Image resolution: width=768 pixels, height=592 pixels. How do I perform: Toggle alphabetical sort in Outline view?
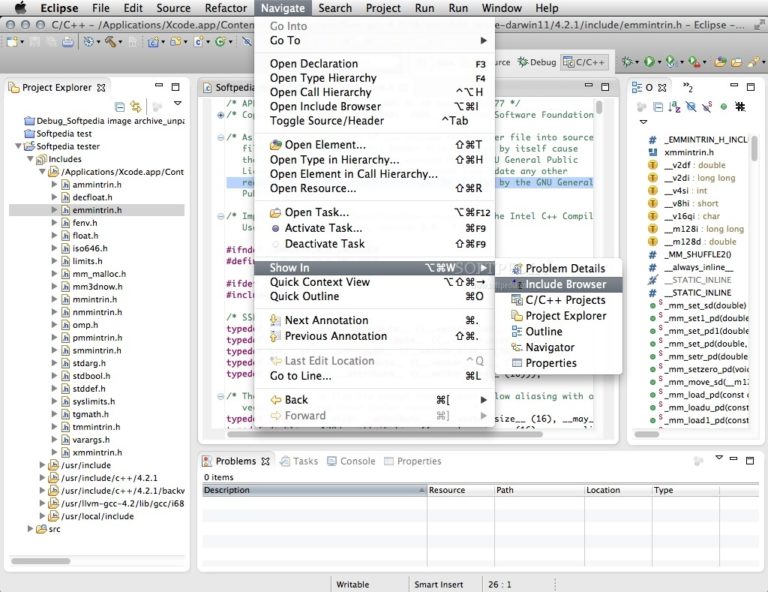[x=674, y=107]
